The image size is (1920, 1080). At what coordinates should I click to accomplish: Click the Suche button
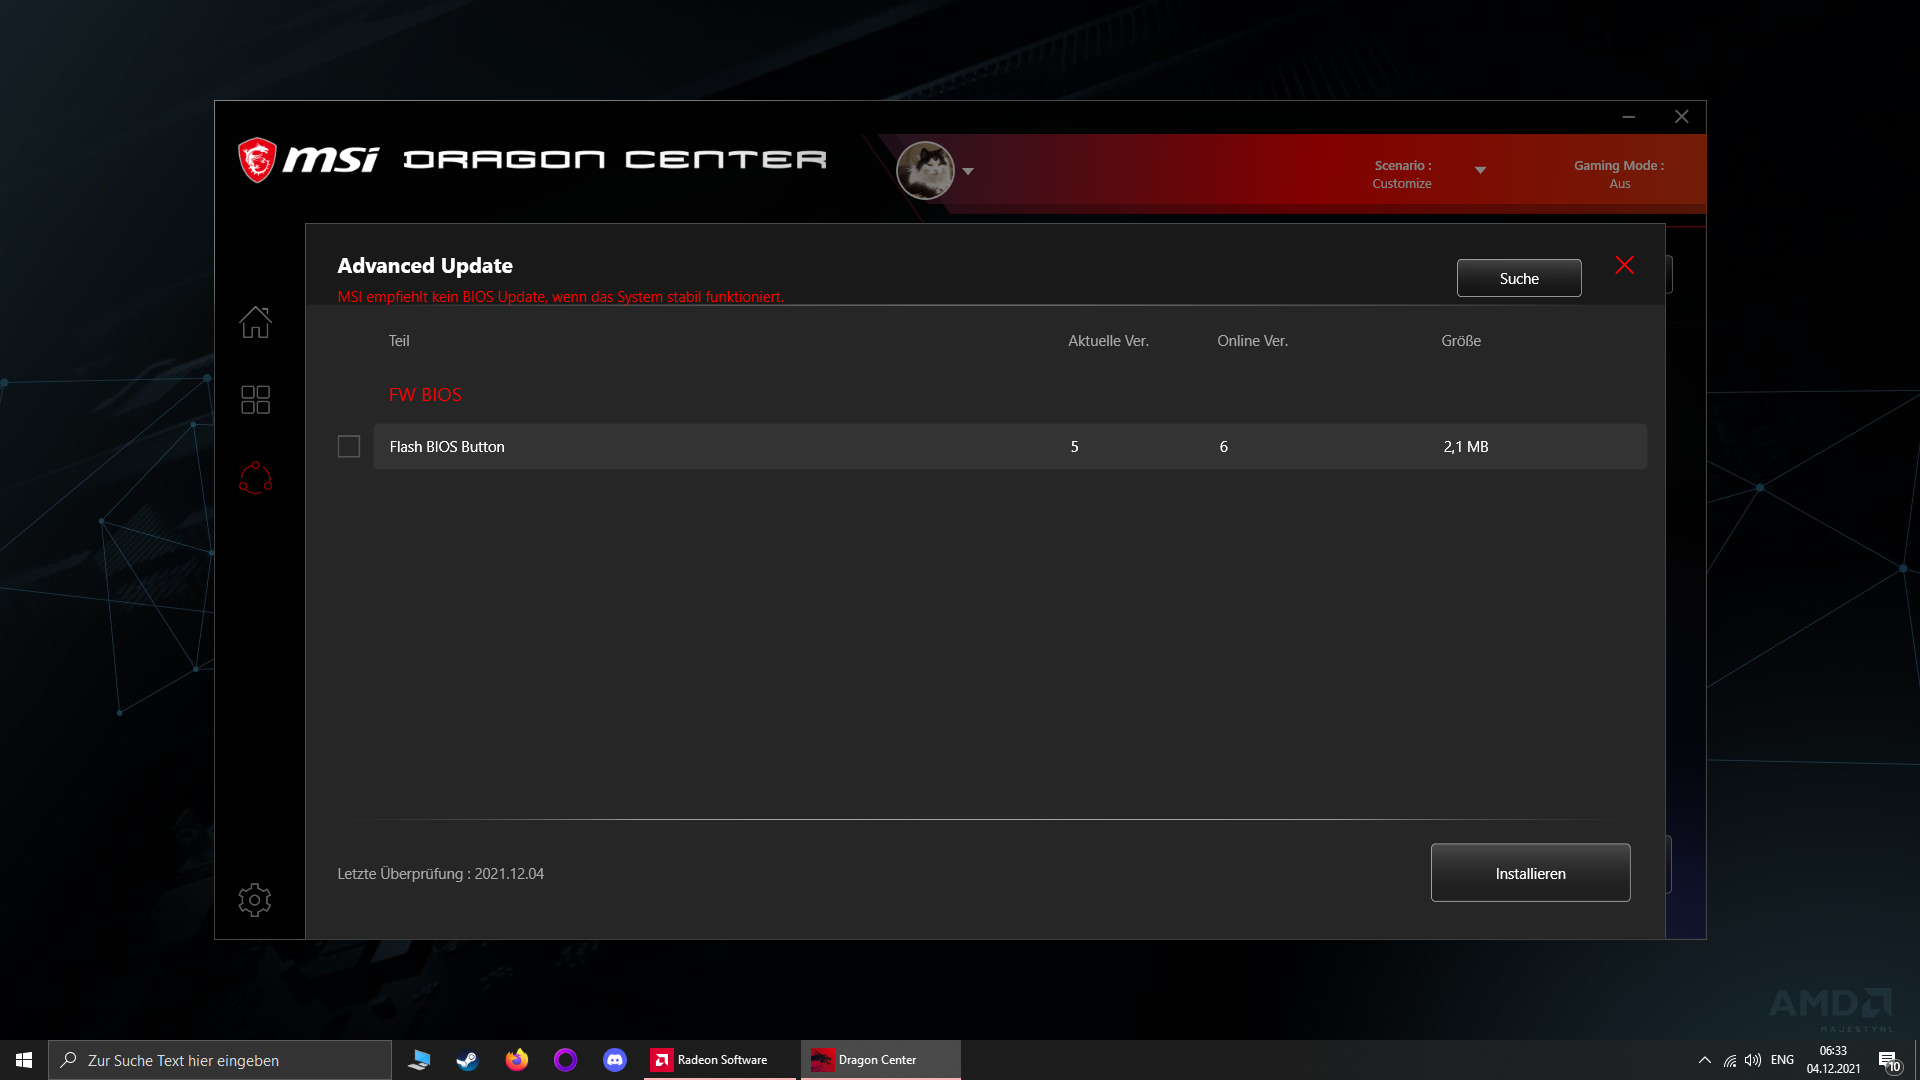(1518, 279)
